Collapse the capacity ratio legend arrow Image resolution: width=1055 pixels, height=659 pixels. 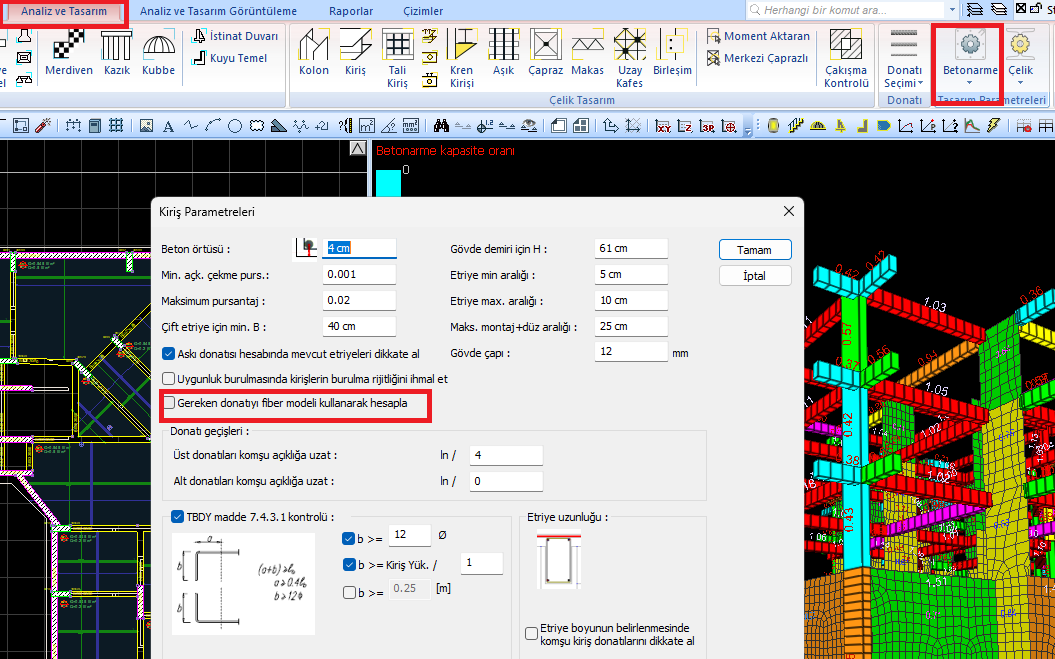pos(358,149)
